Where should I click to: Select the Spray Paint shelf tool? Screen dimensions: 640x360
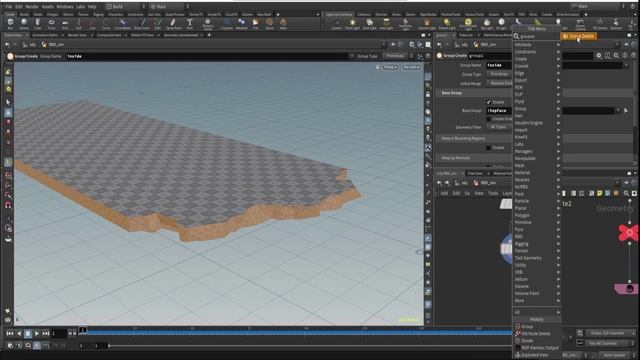(173, 24)
